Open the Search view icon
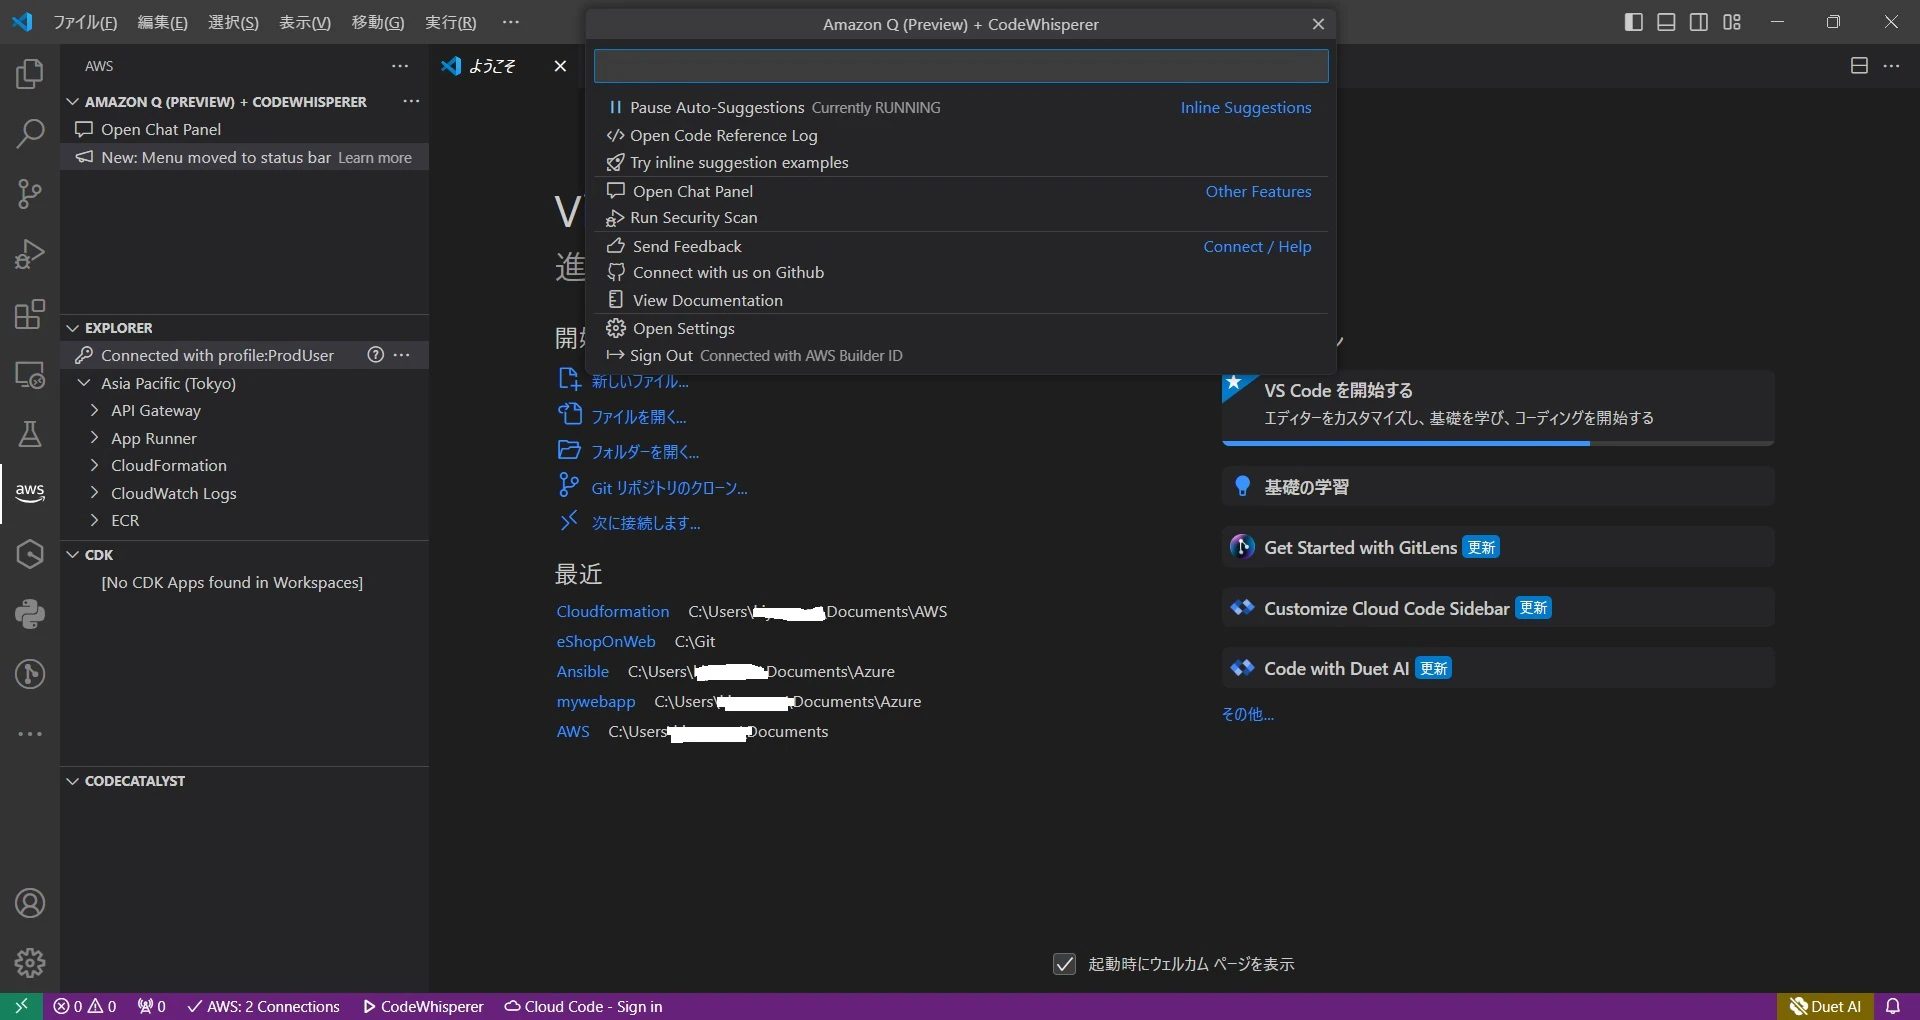Image resolution: width=1920 pixels, height=1020 pixels. [30, 134]
